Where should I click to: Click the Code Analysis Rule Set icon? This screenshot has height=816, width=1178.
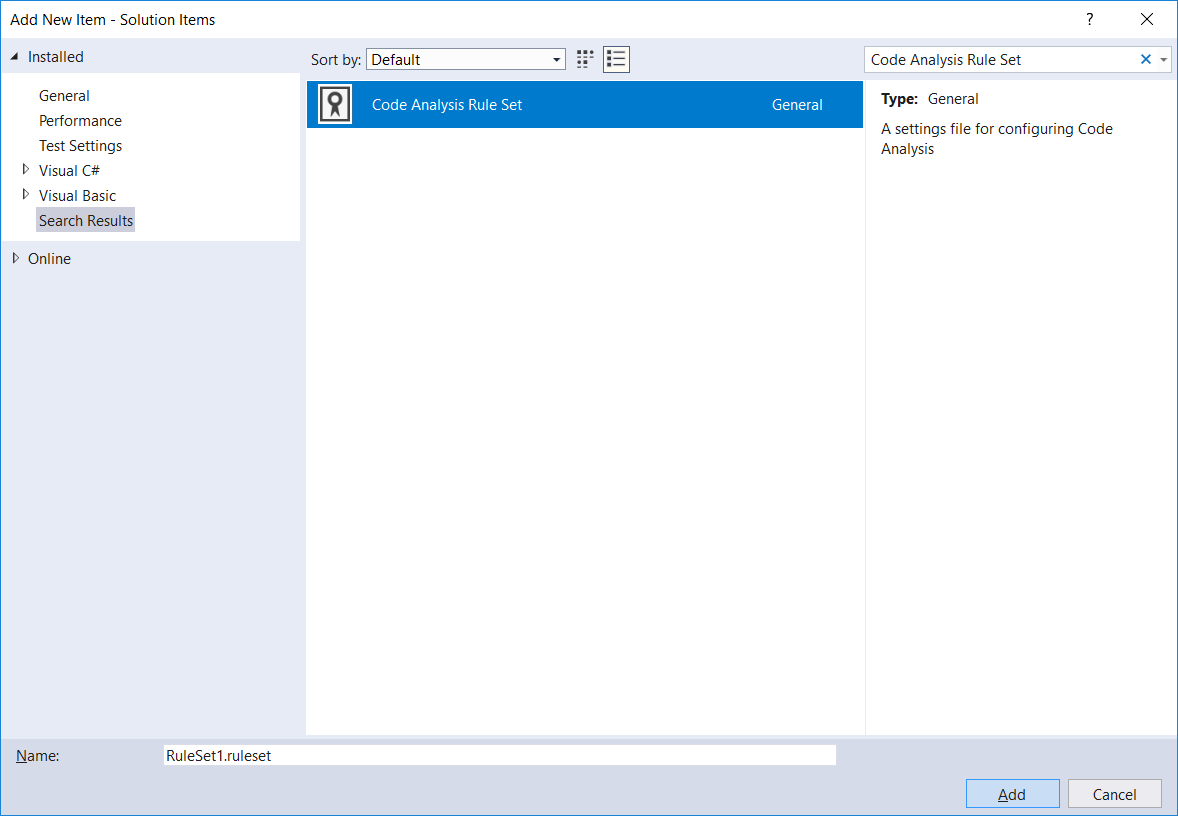[x=335, y=104]
